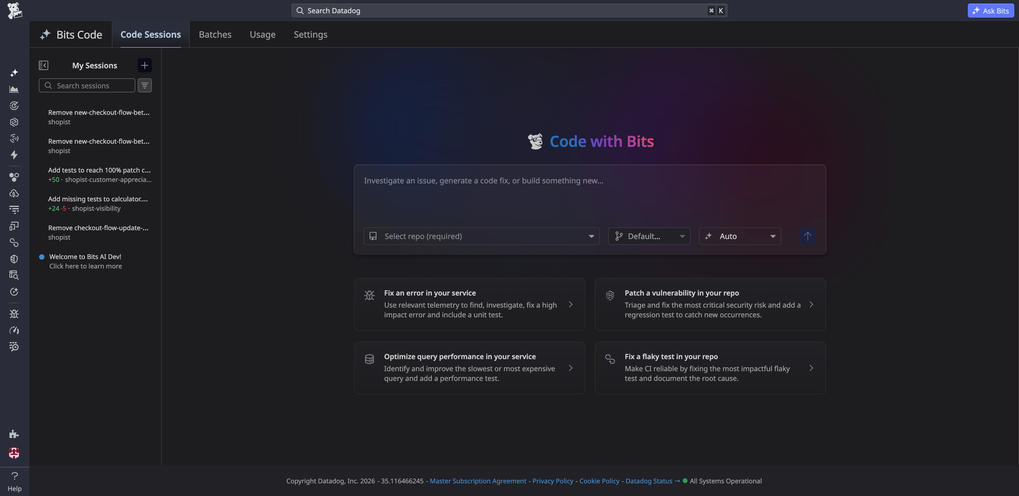
Task: Click the My Sessions heading
Action: click(x=95, y=65)
